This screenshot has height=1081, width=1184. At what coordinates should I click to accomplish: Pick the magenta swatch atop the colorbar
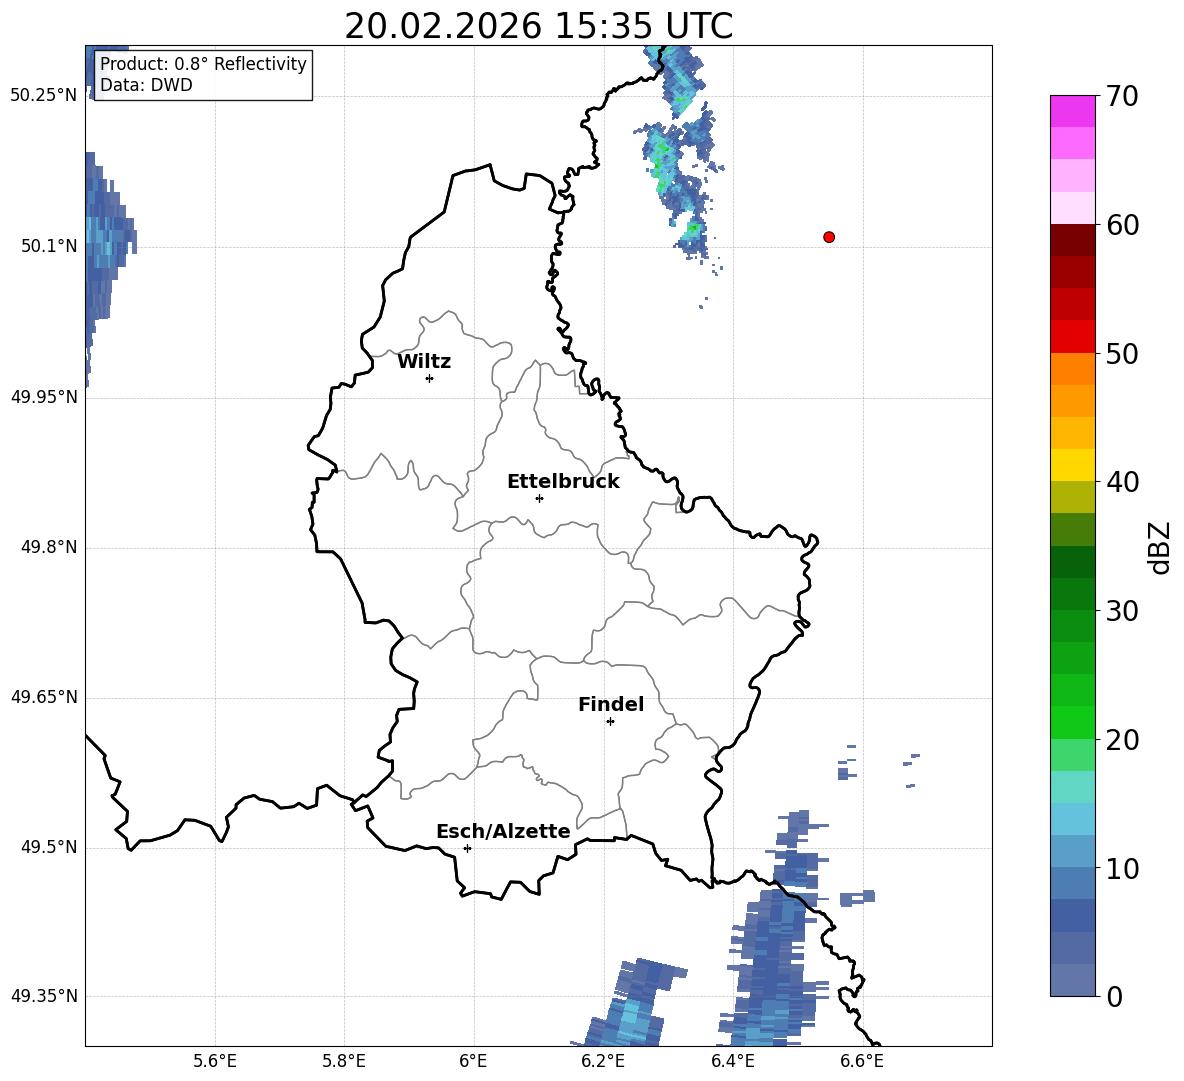tap(1073, 112)
